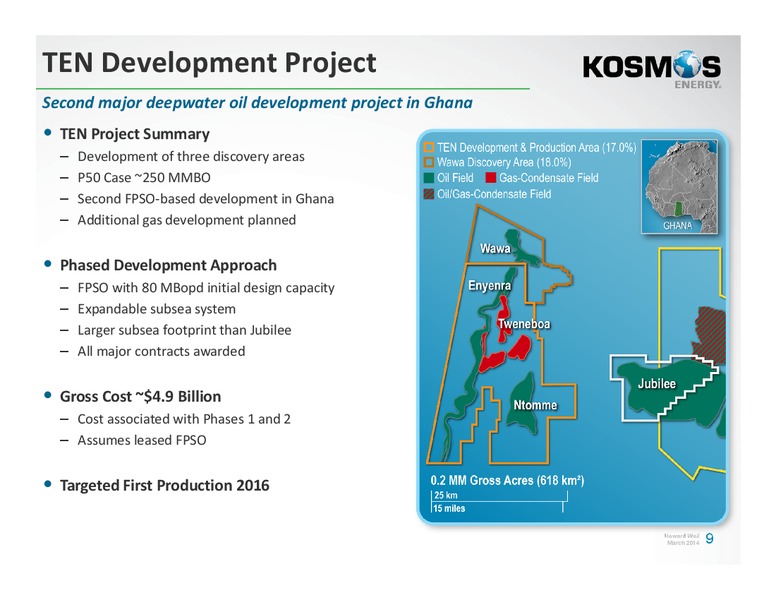Screen dimensions: 776x600
Task: Click 'Expandable subsea system' line
Action: pos(156,309)
